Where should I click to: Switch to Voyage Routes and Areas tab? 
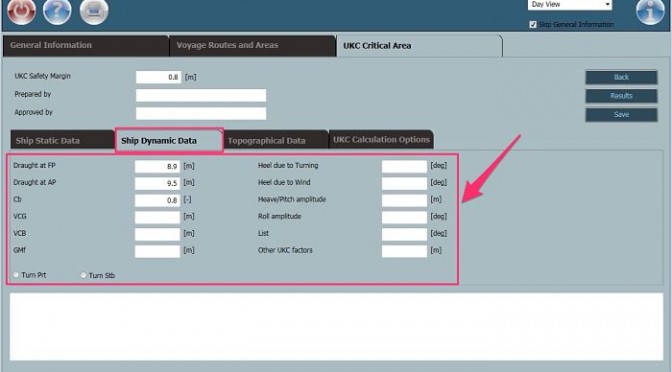pos(252,45)
